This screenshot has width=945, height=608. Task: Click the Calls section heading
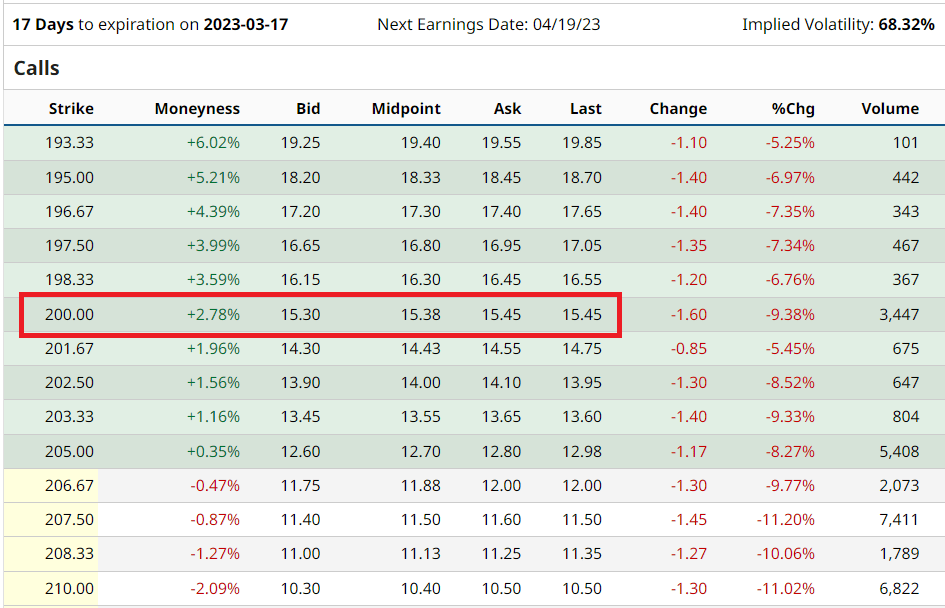coord(37,69)
